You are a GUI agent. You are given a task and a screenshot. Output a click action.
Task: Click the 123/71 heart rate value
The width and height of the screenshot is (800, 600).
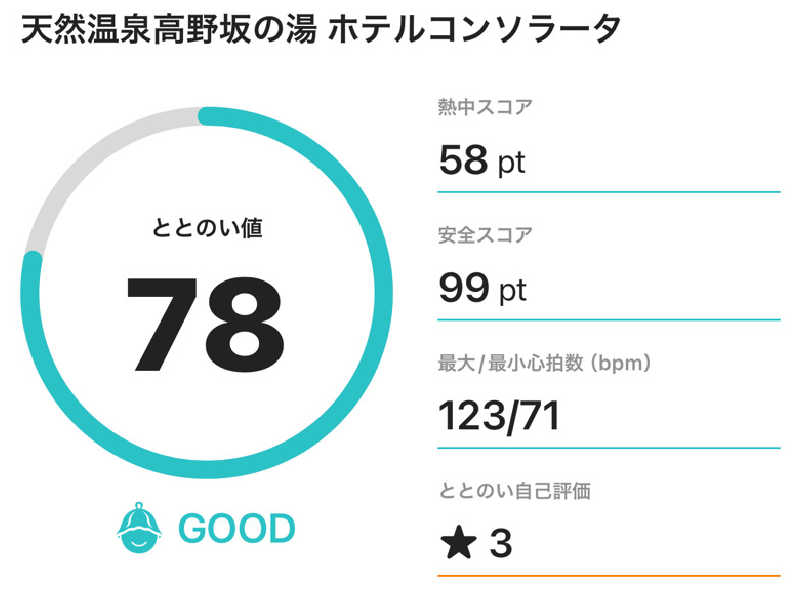tap(499, 416)
